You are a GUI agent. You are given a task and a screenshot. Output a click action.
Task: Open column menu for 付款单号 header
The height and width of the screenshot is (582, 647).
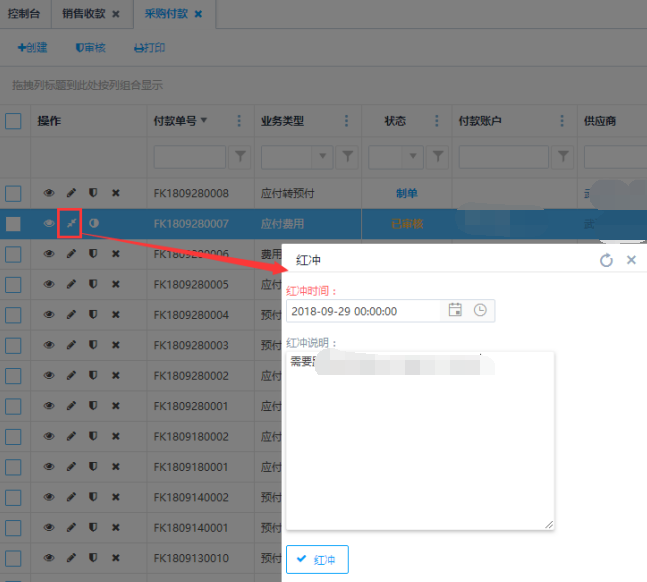(239, 121)
